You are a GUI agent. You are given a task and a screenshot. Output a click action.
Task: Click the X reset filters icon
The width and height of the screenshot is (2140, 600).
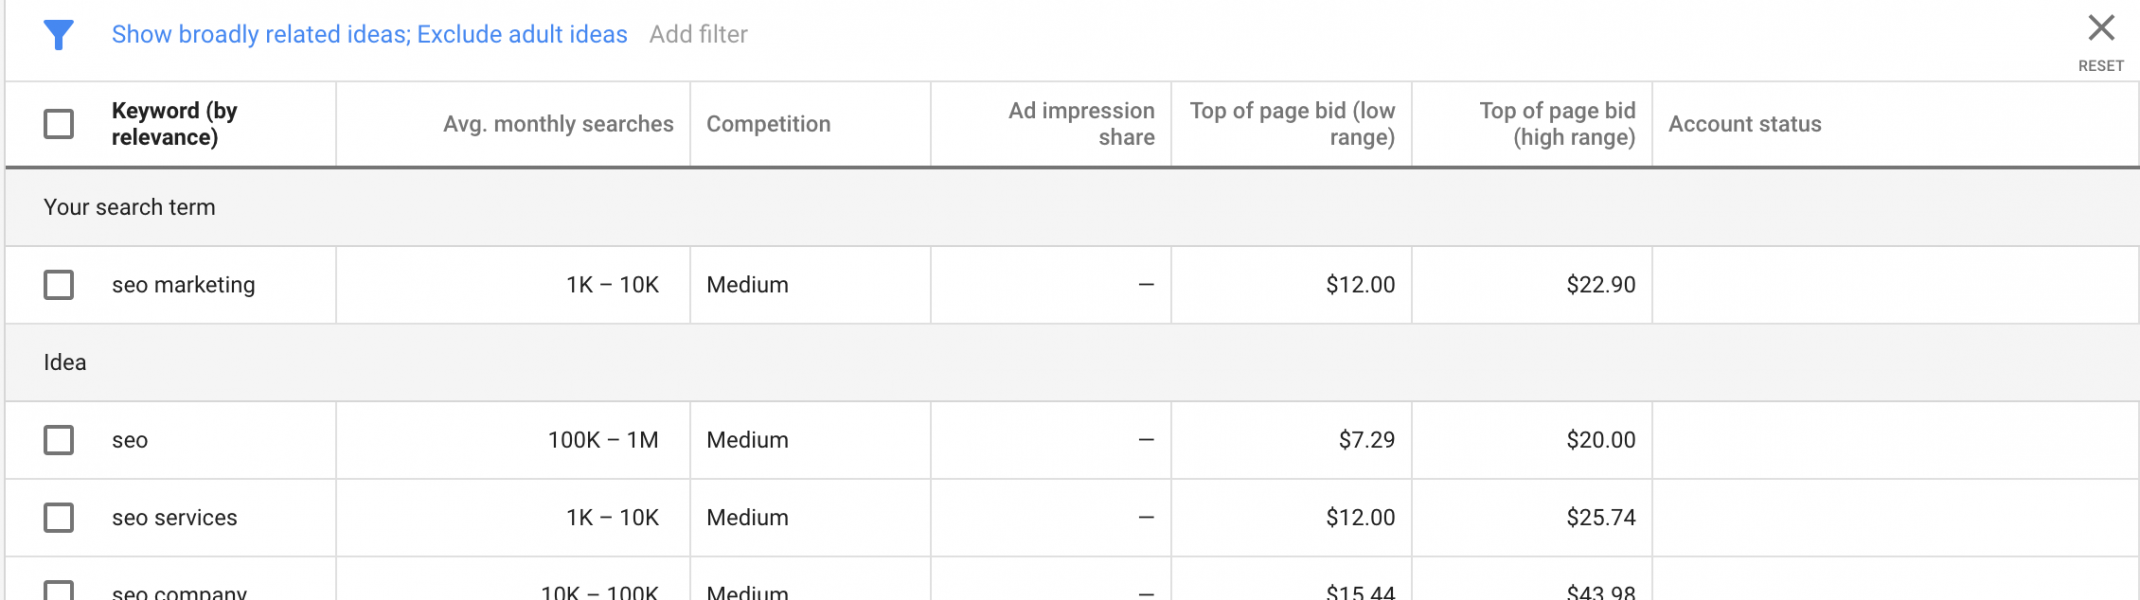pos(2101,29)
